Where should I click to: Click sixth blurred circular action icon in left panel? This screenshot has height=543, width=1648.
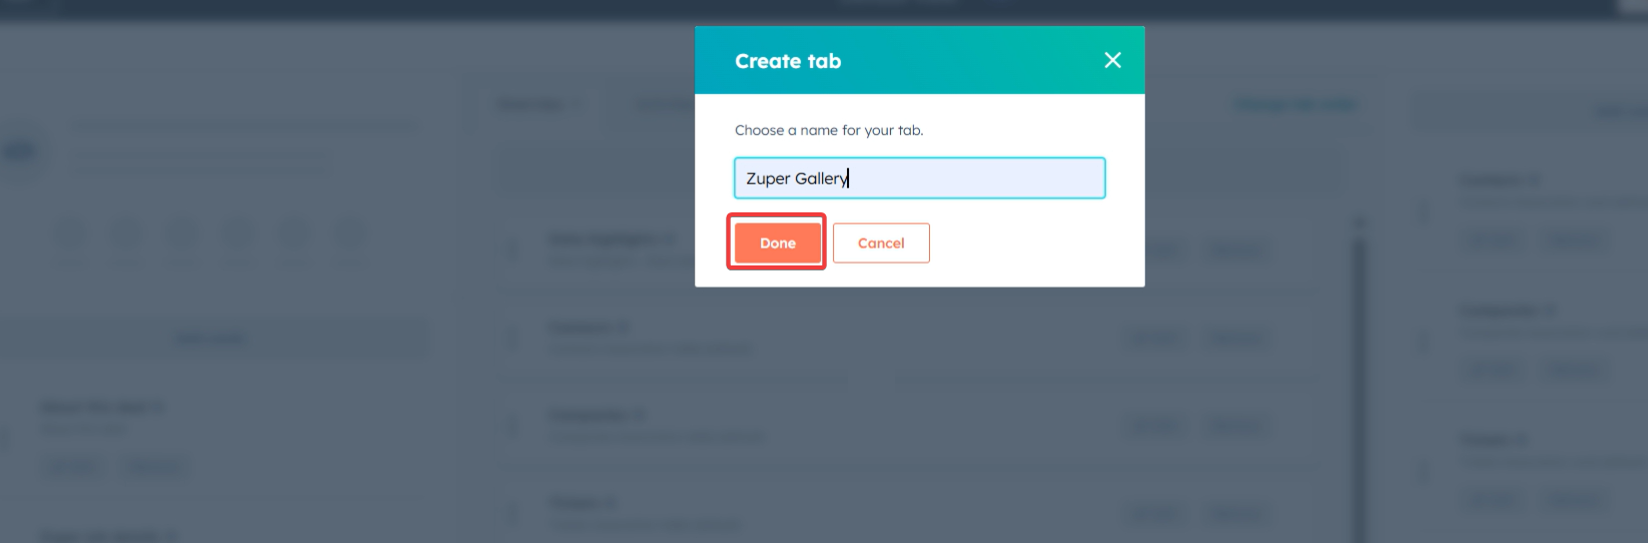click(x=350, y=235)
